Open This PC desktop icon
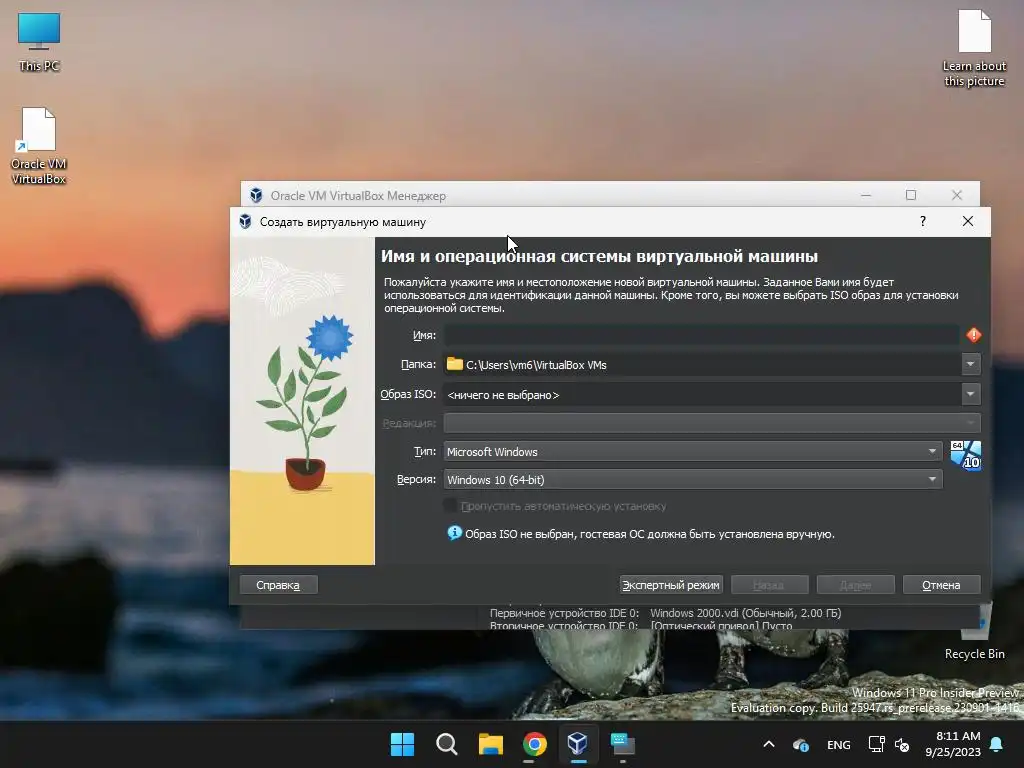 [39, 42]
